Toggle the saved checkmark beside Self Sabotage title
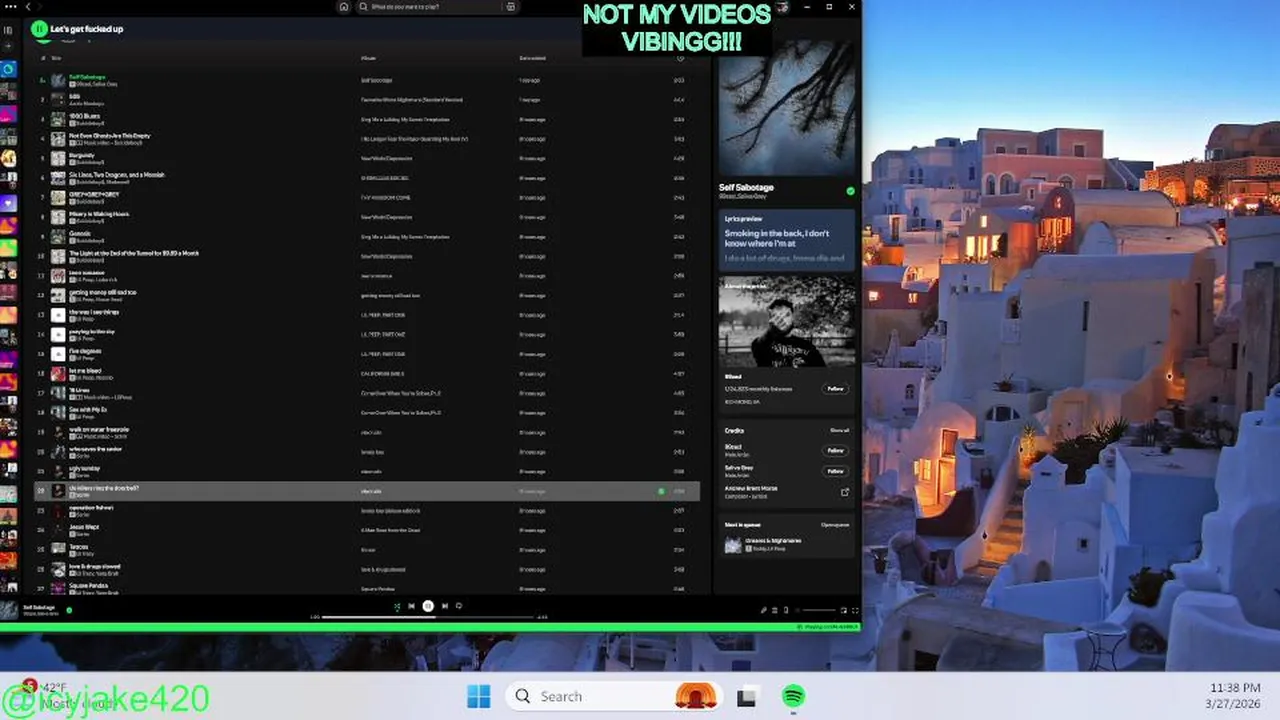Image resolution: width=1280 pixels, height=720 pixels. coord(851,191)
